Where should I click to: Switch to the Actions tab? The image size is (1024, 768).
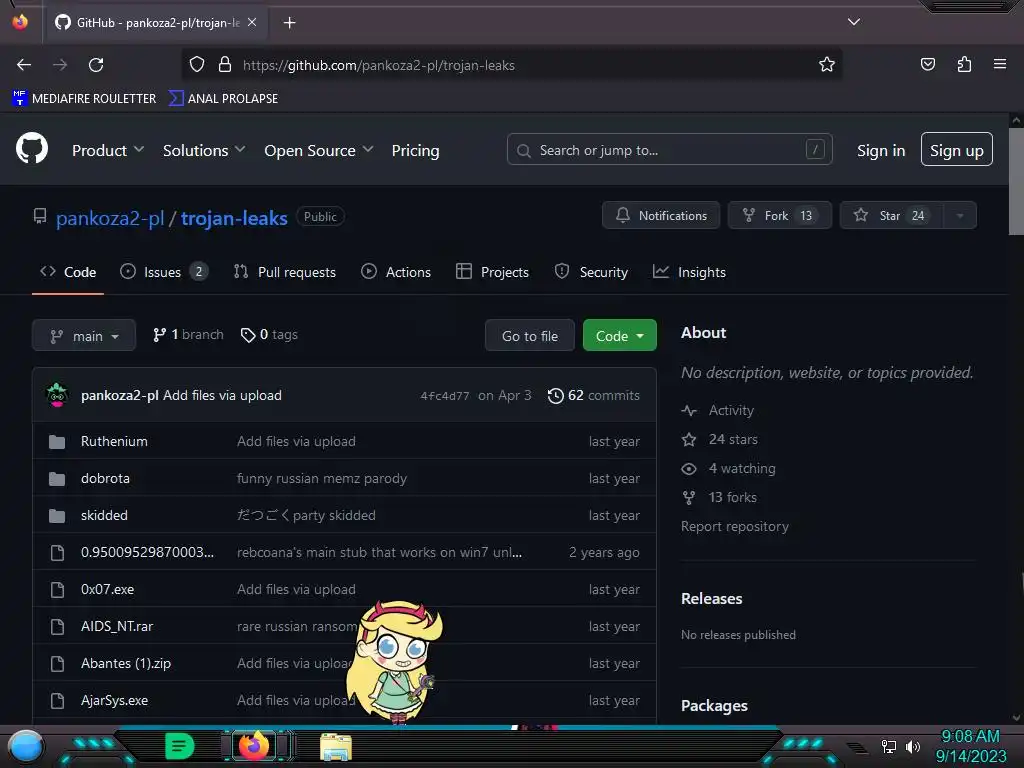(x=396, y=272)
